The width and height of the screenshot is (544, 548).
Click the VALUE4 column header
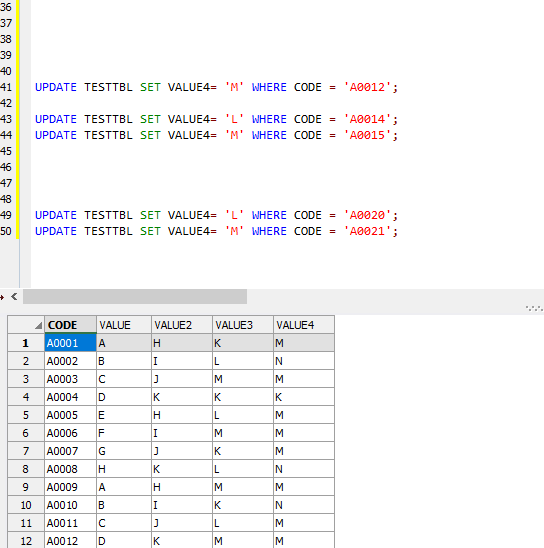[304, 325]
